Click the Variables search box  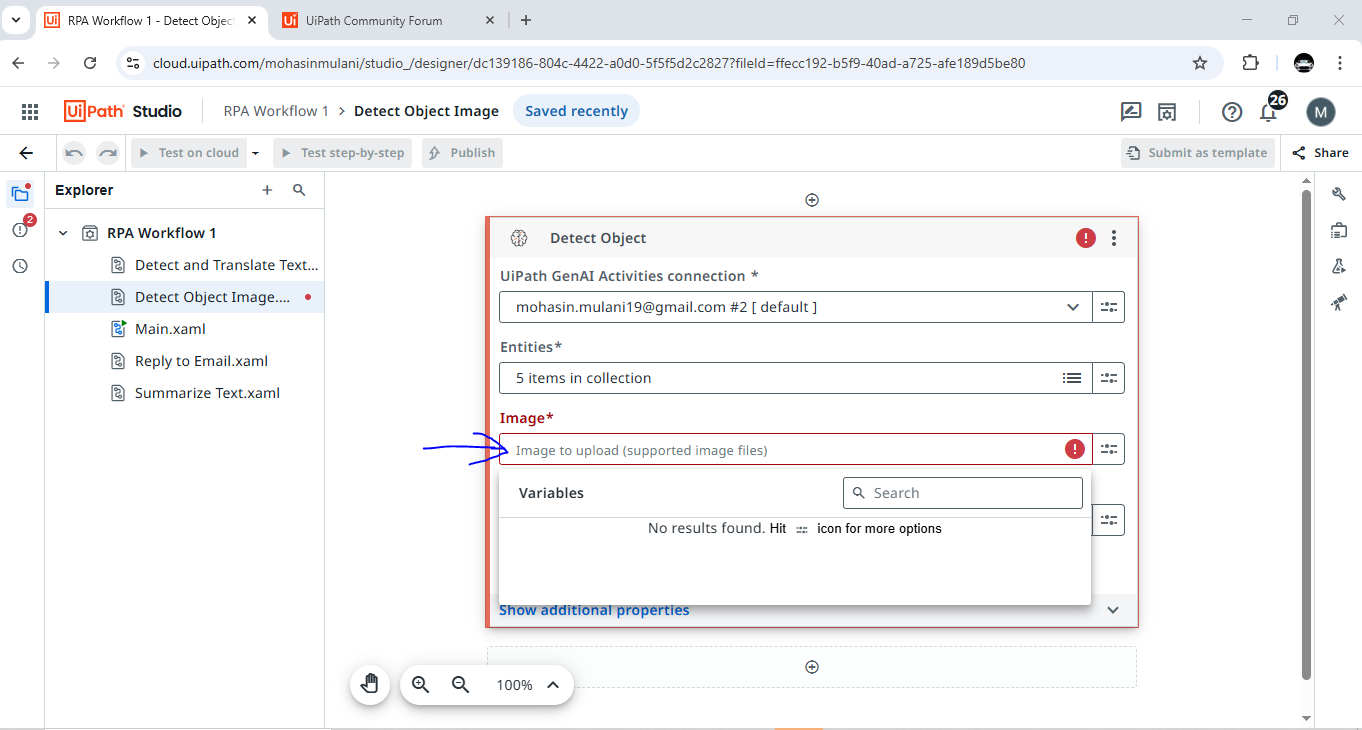tap(963, 493)
